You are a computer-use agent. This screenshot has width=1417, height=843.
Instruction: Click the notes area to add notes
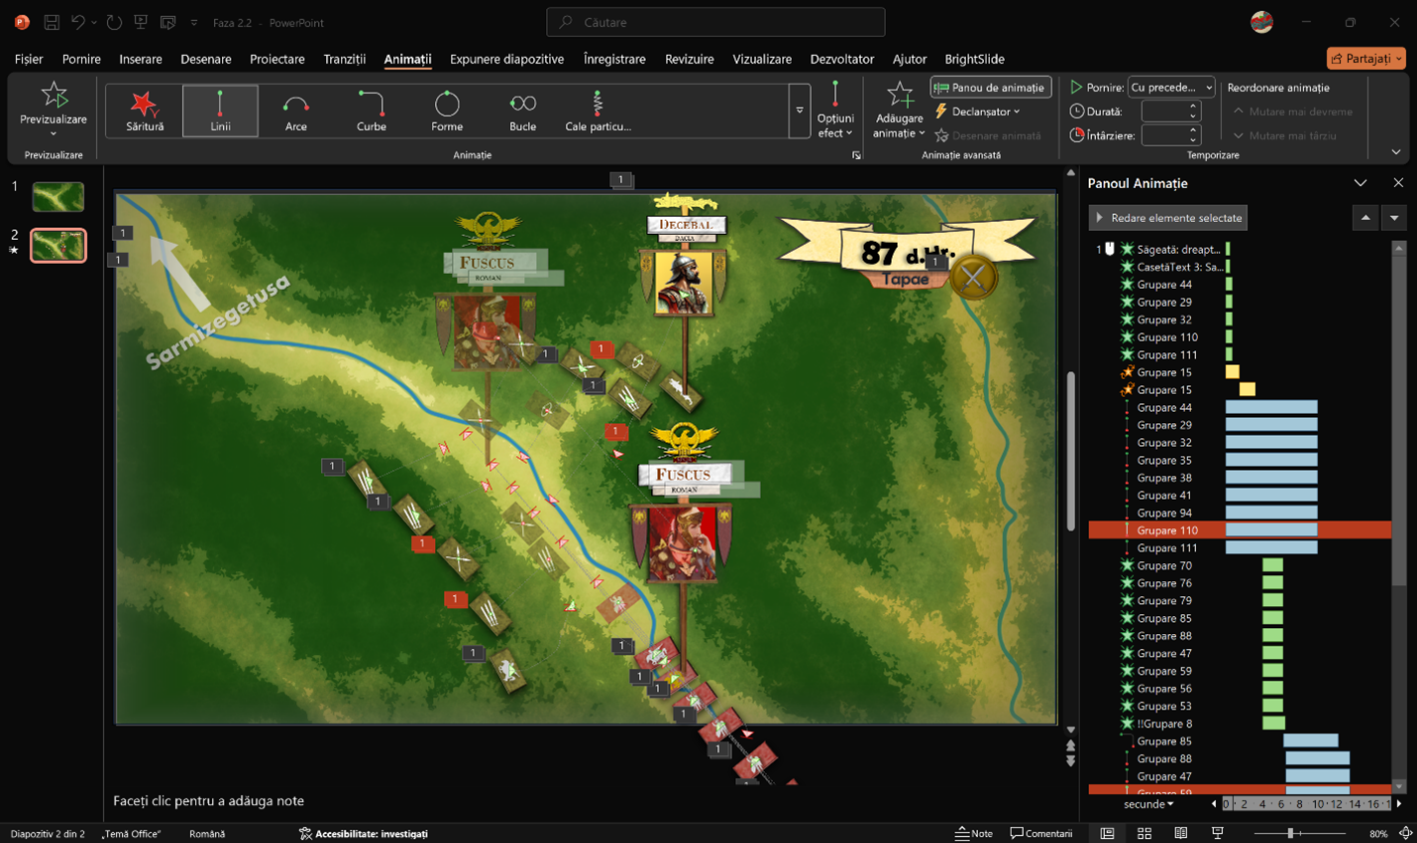coord(585,800)
